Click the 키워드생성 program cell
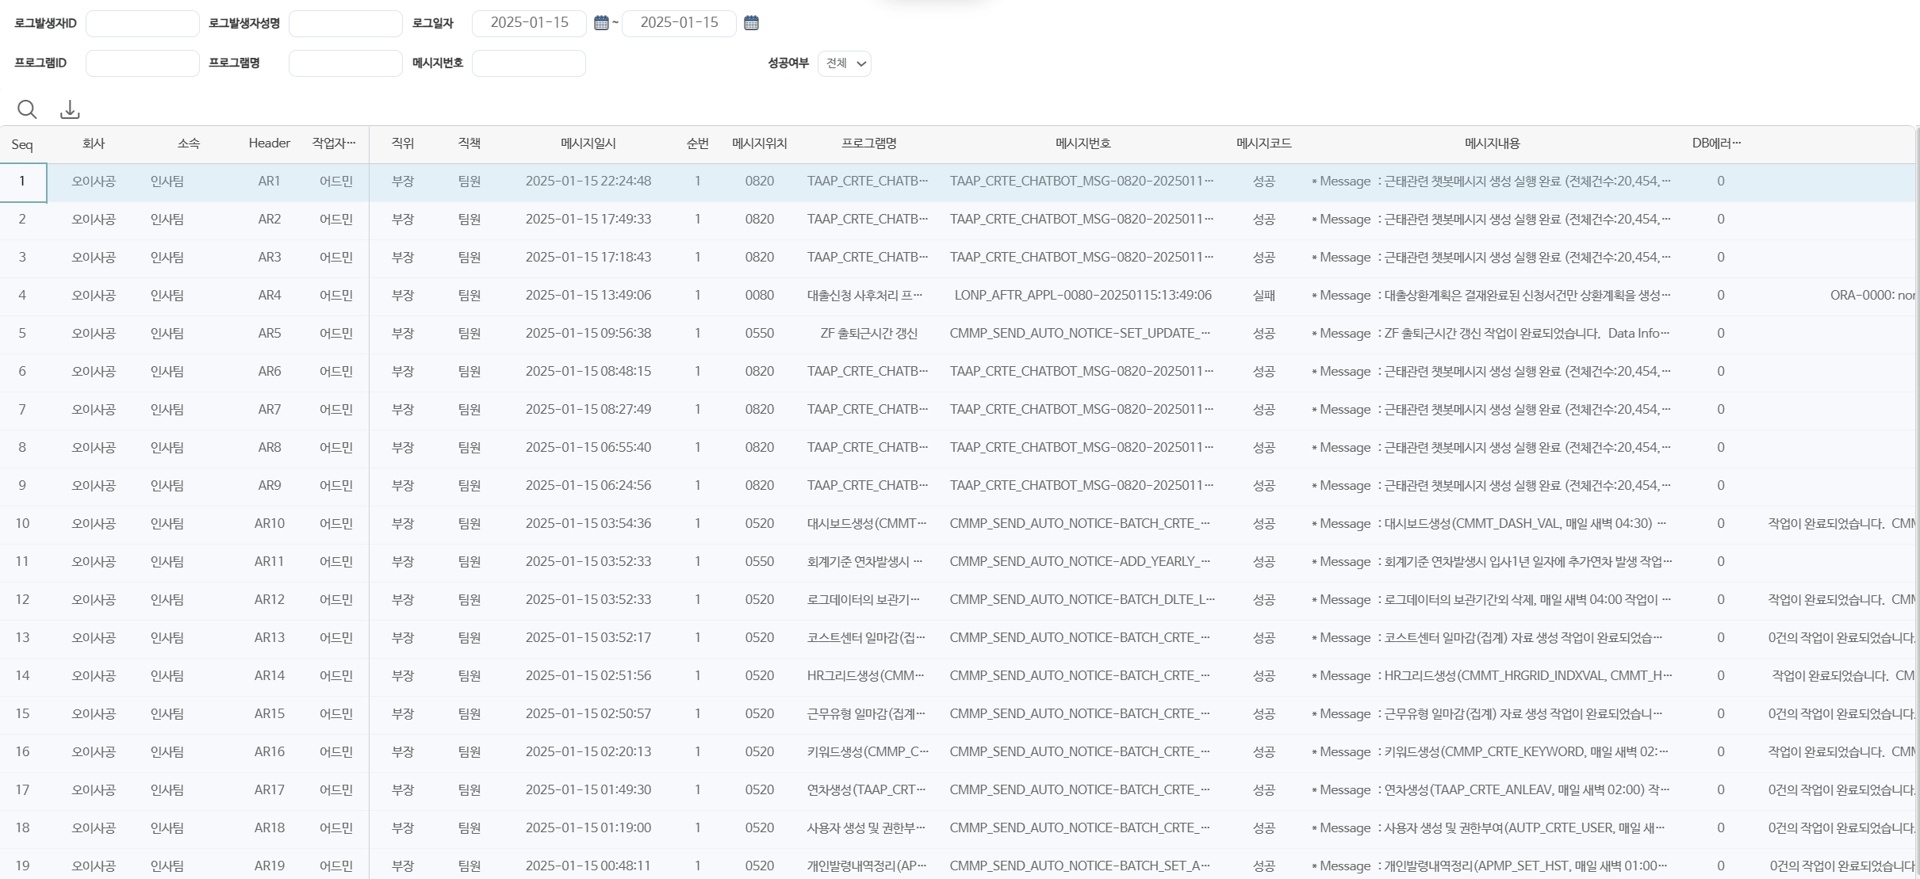This screenshot has width=1920, height=879. pos(868,752)
